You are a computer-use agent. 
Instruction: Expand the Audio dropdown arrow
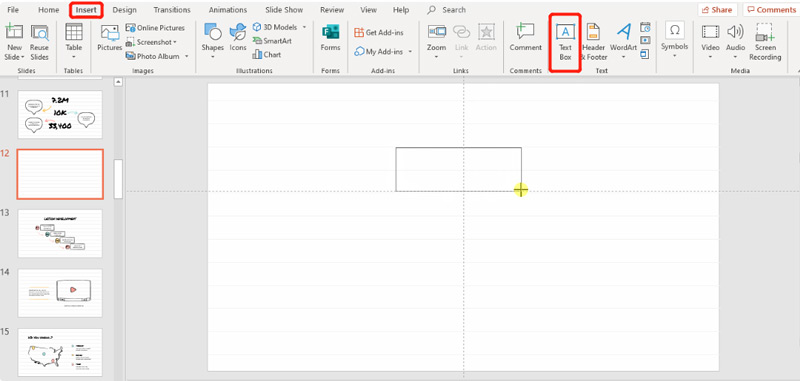735,57
